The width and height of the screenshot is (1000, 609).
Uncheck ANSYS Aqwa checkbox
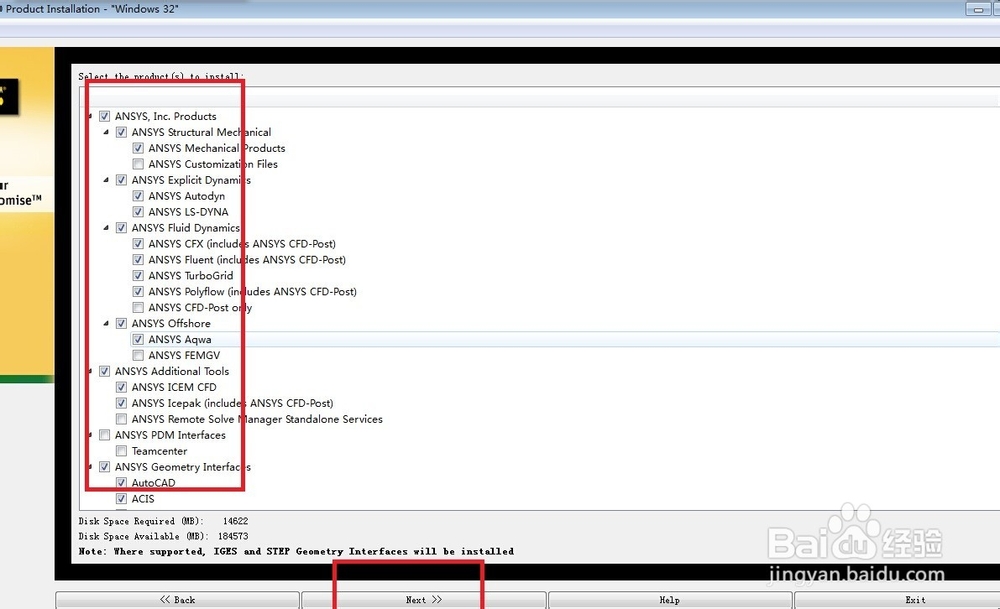tap(138, 339)
